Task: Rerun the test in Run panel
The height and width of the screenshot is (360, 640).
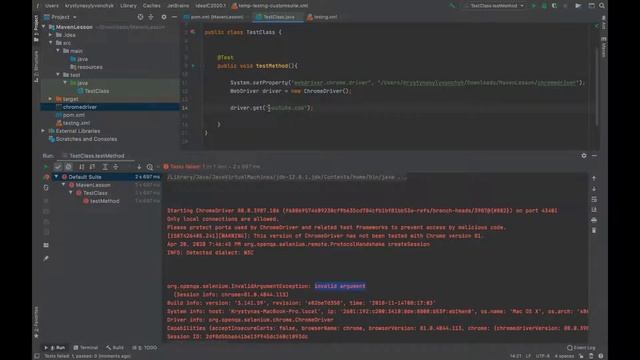Action: pyautogui.click(x=46, y=167)
